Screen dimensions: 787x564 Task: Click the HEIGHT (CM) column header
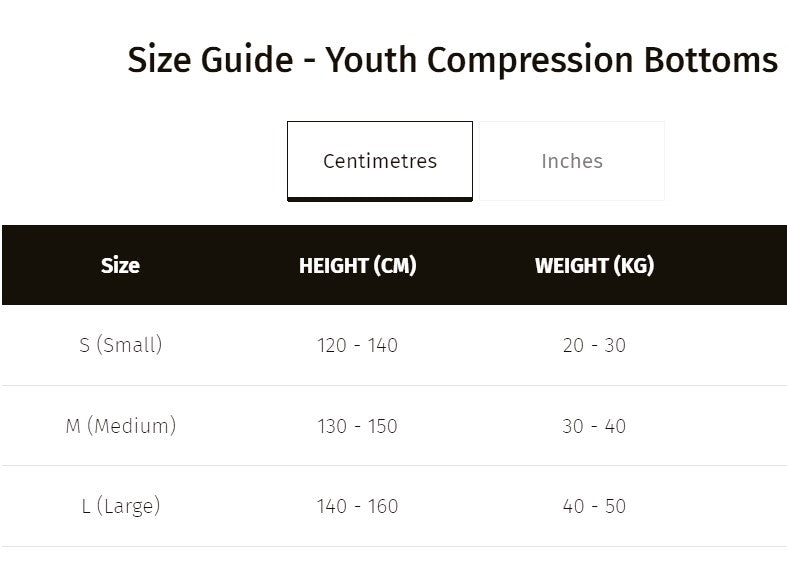(357, 265)
